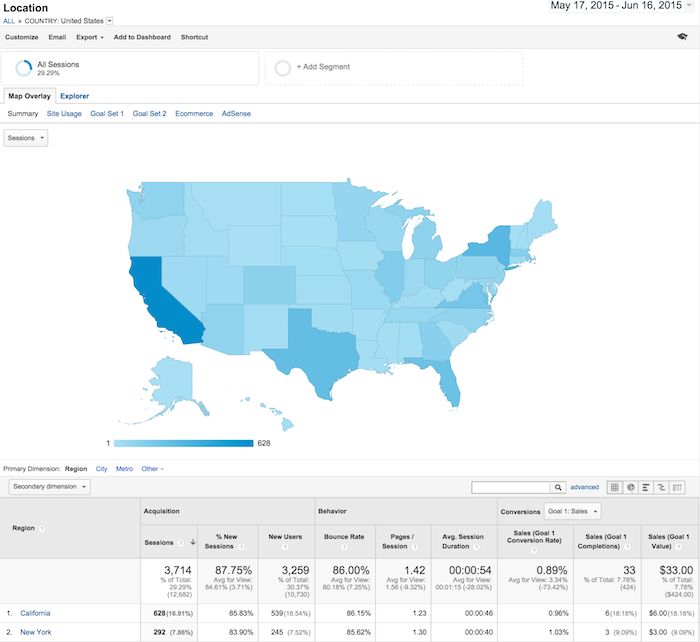Expand the Secondary dimension dropdown

click(49, 487)
